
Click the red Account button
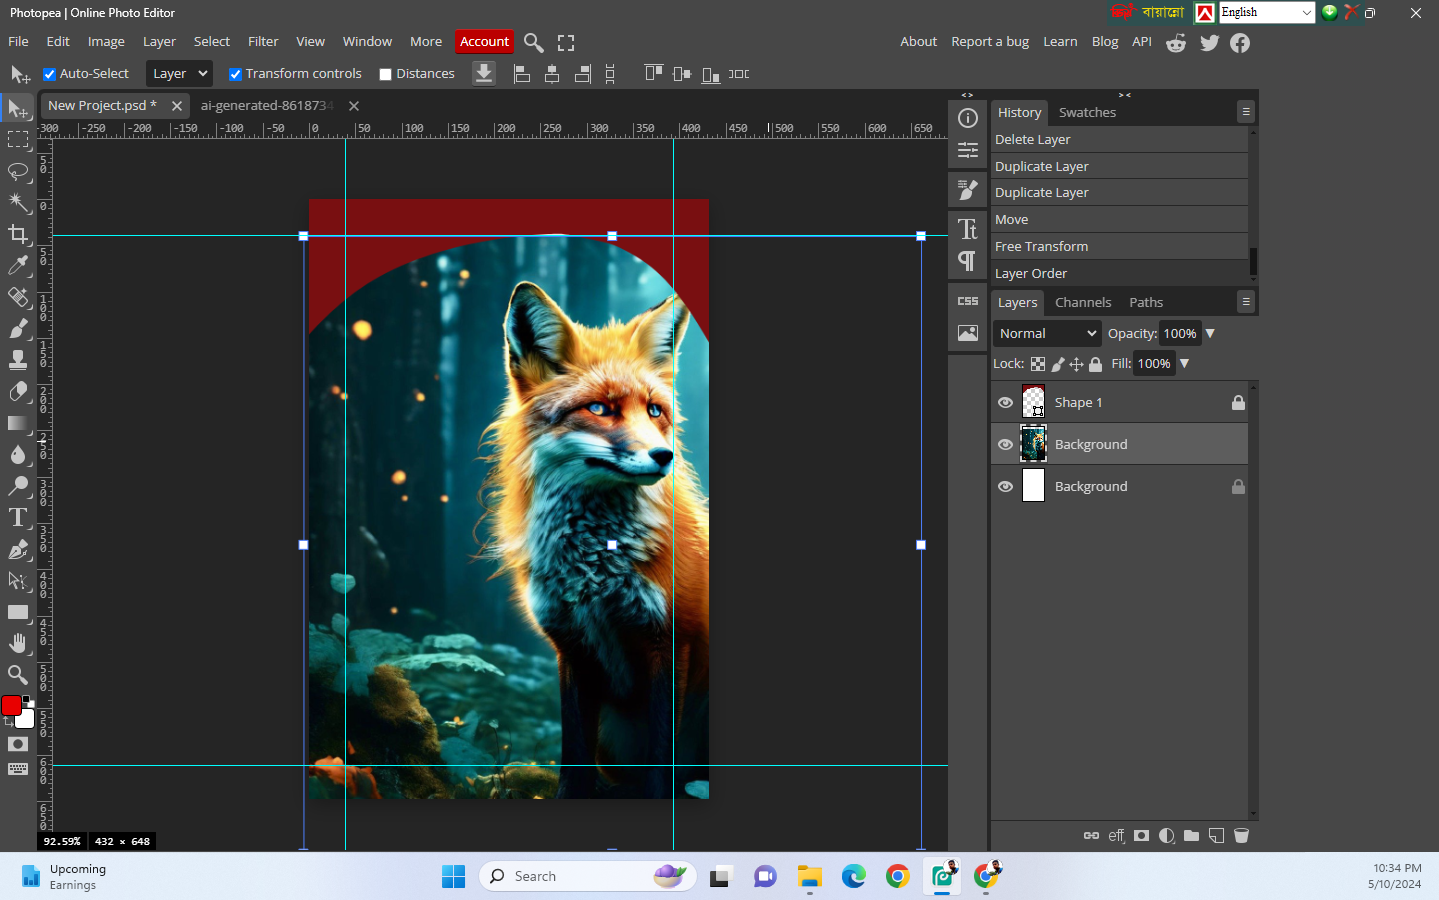point(484,42)
